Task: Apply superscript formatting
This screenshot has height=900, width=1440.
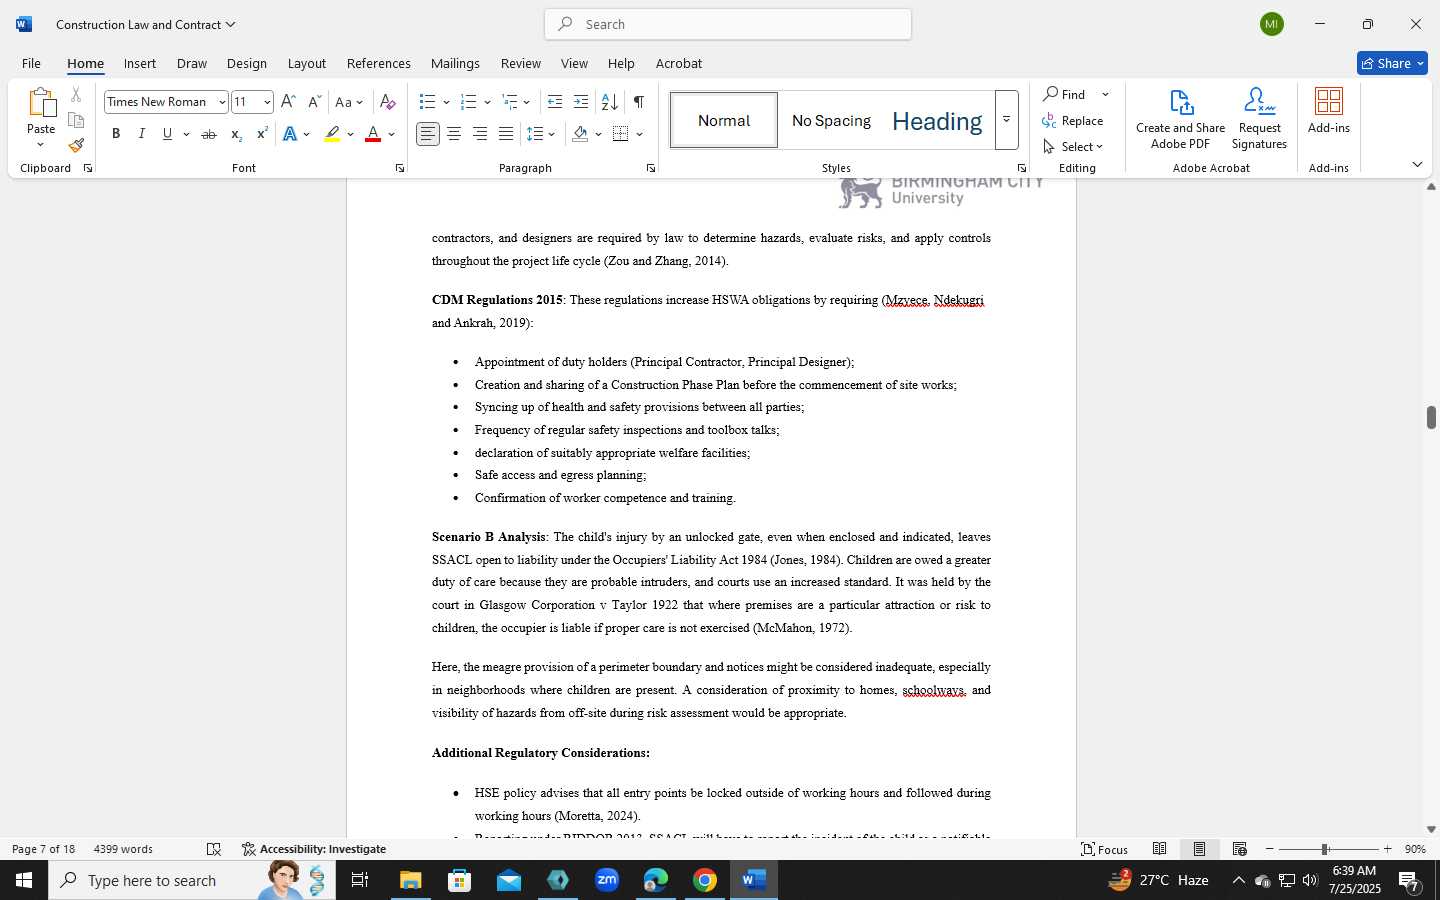Action: 262,134
